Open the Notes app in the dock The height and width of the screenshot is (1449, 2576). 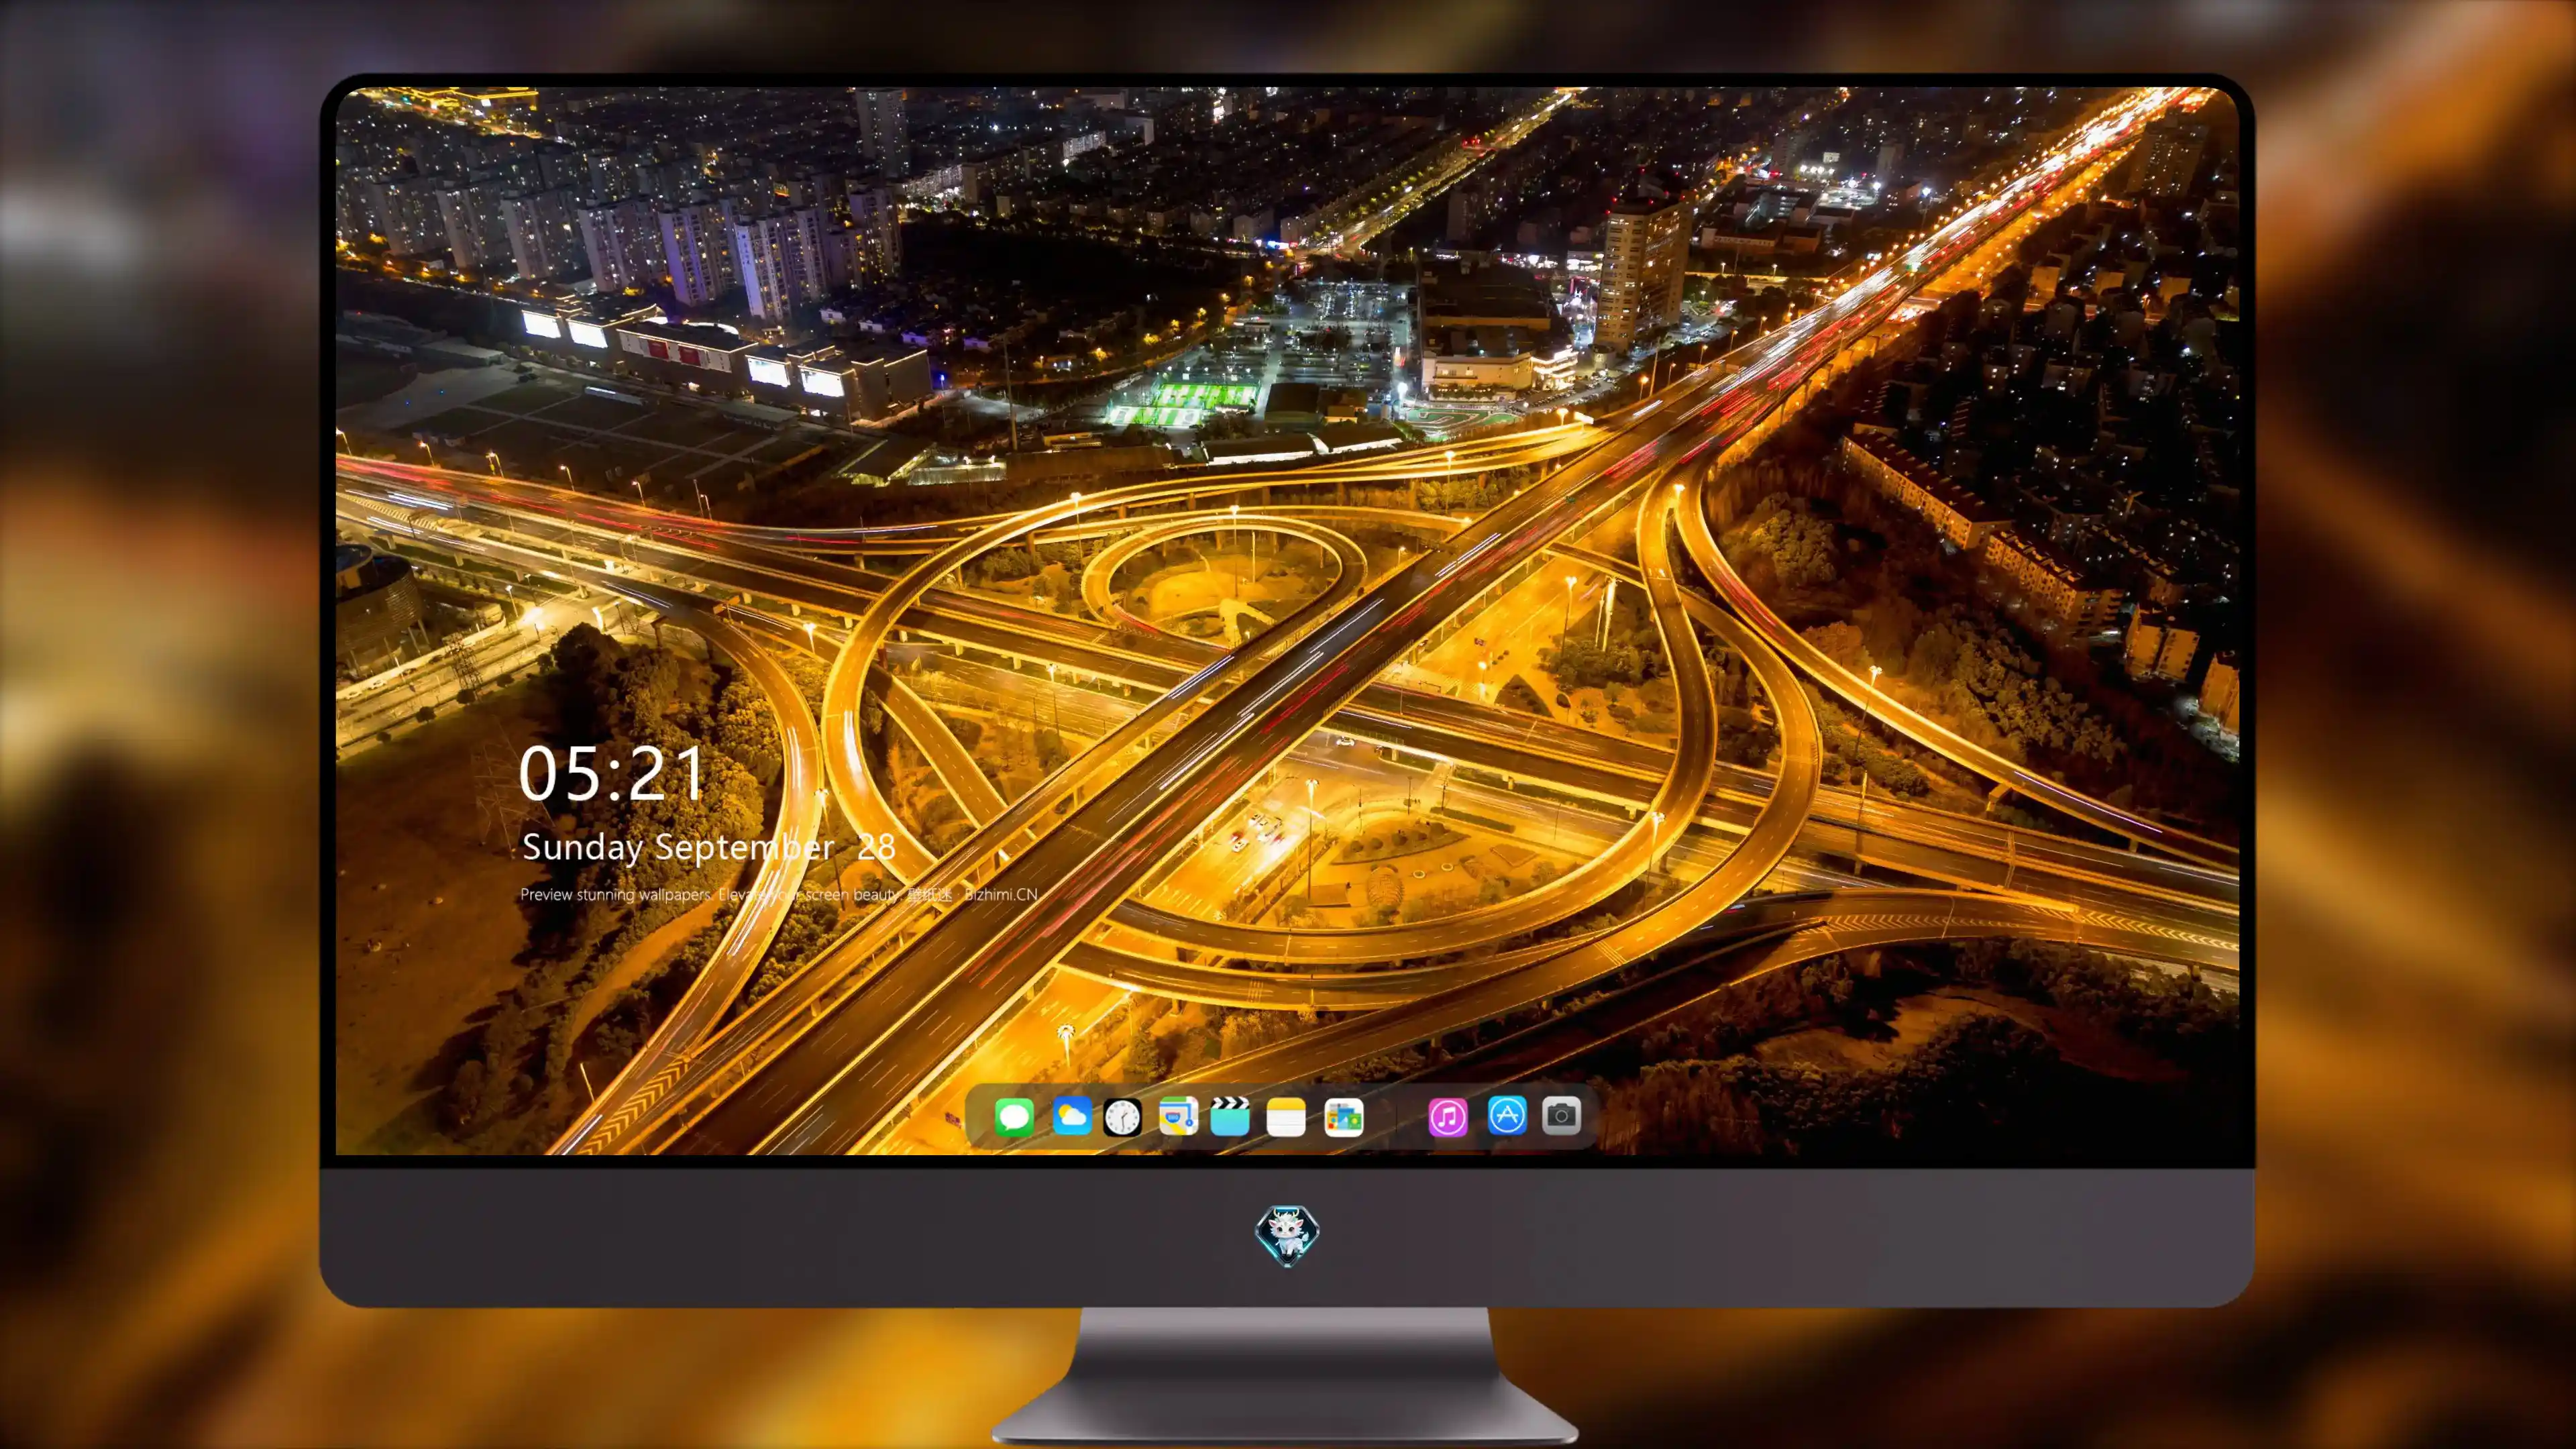[1286, 1116]
